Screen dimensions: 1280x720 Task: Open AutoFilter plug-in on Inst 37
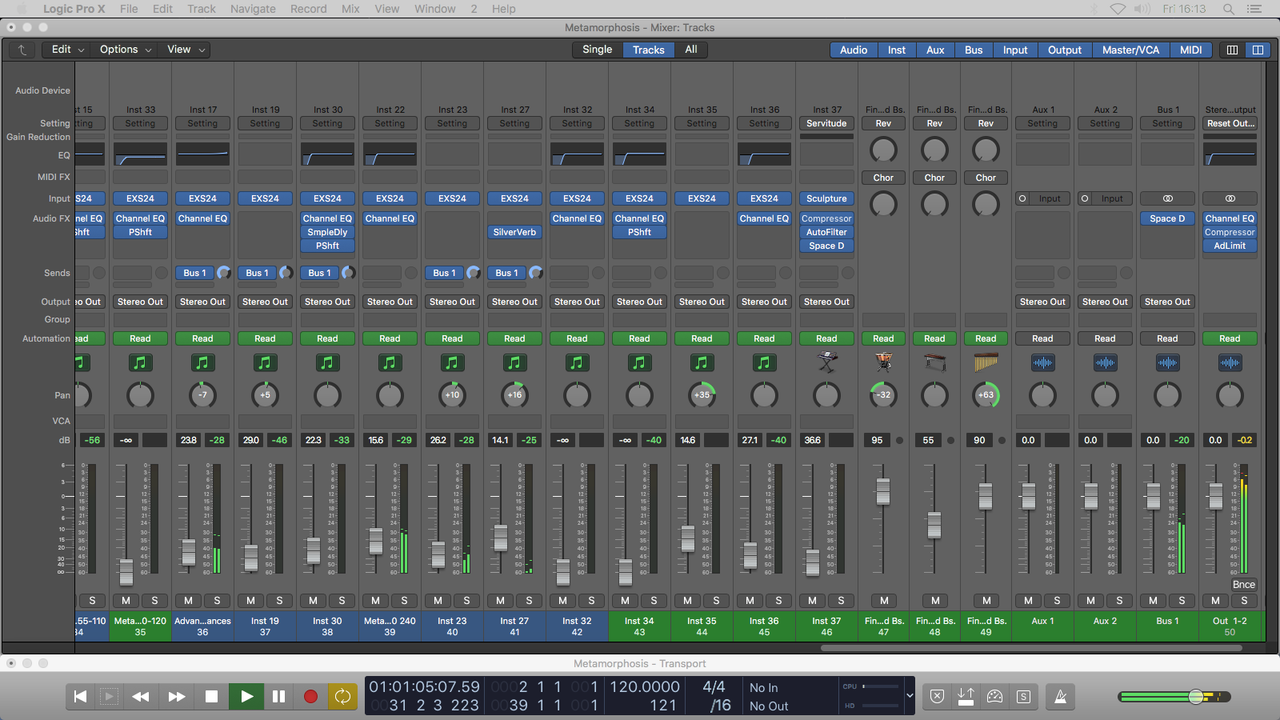coord(827,232)
